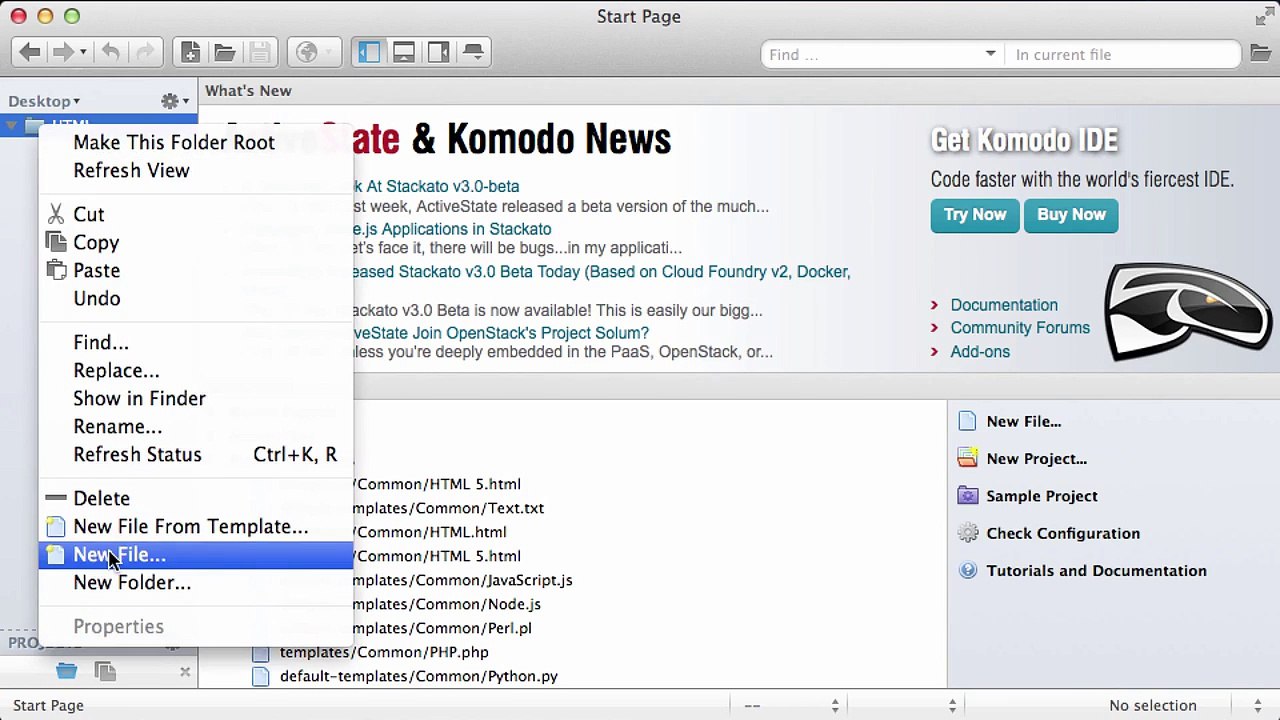Click the New Project icon
The image size is (1280, 720).
point(967,458)
